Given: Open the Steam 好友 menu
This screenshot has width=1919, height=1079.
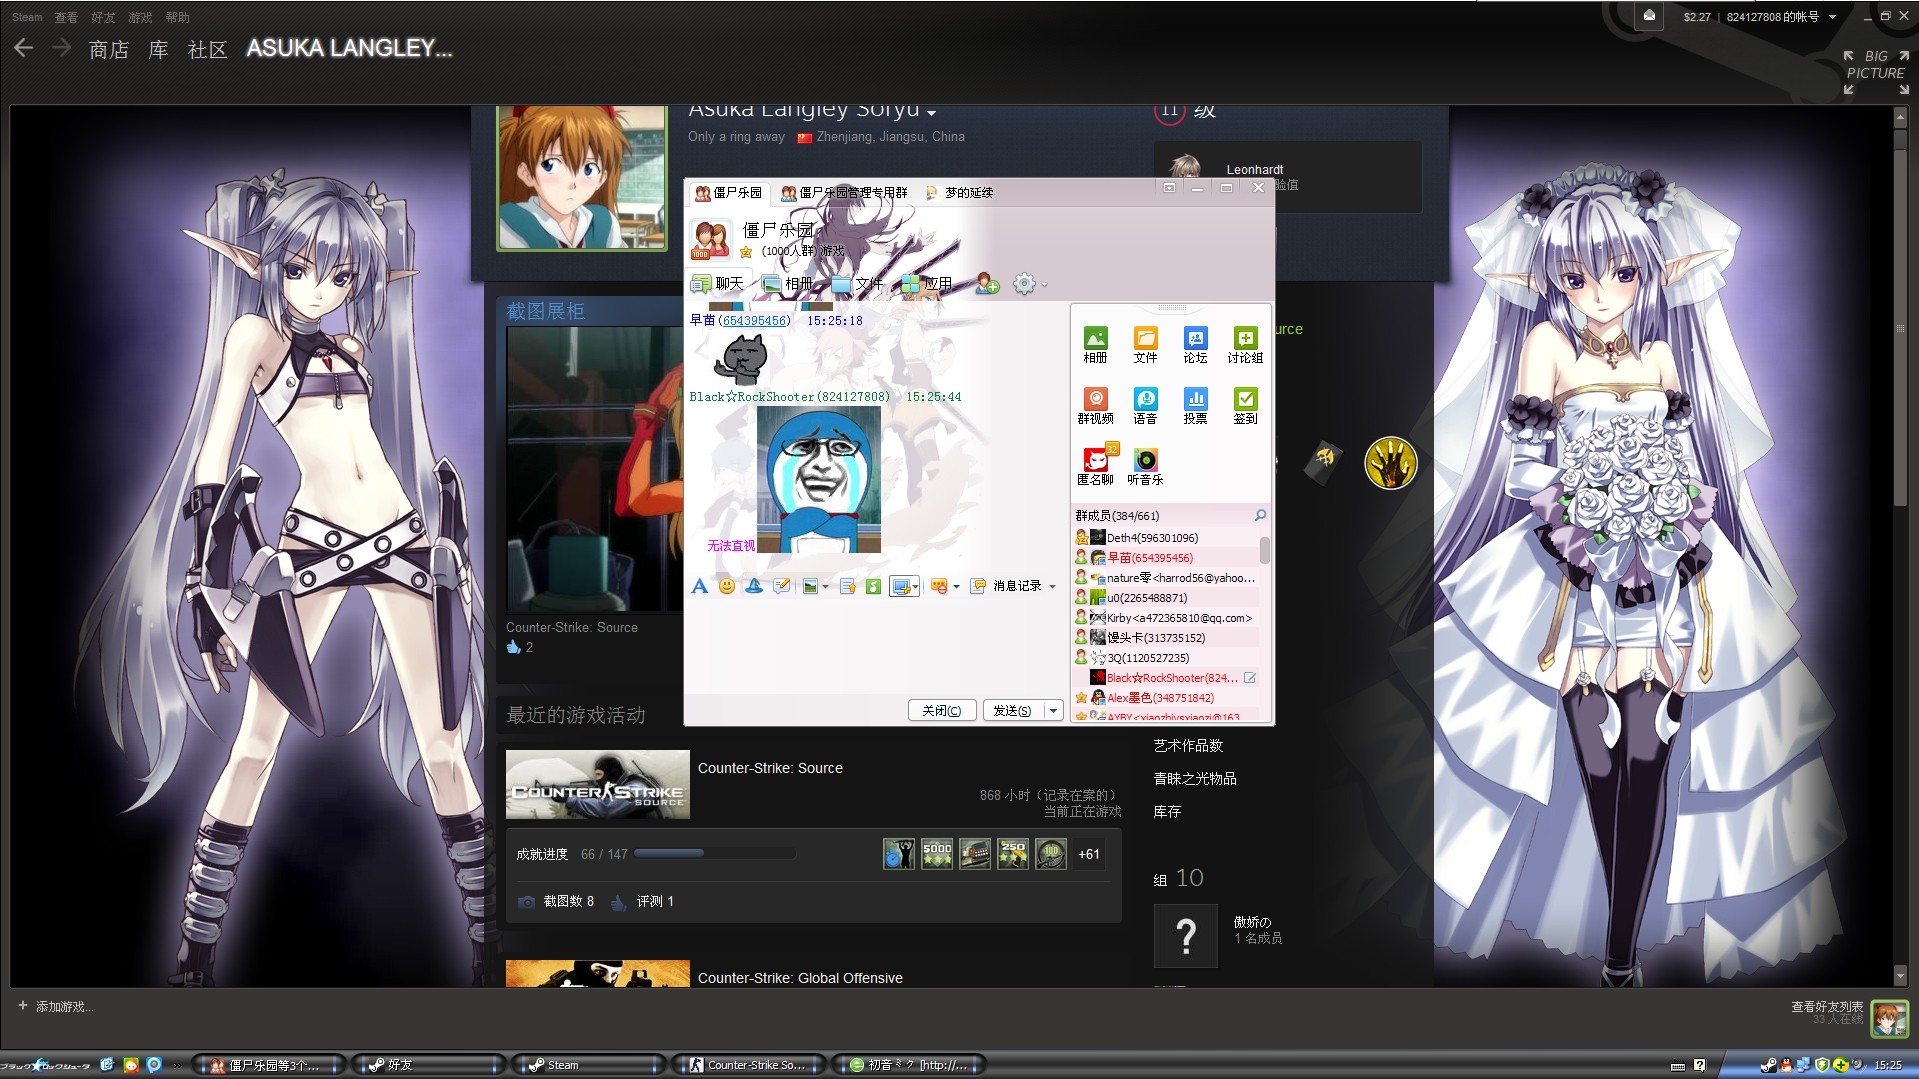Looking at the screenshot, I should [x=103, y=17].
